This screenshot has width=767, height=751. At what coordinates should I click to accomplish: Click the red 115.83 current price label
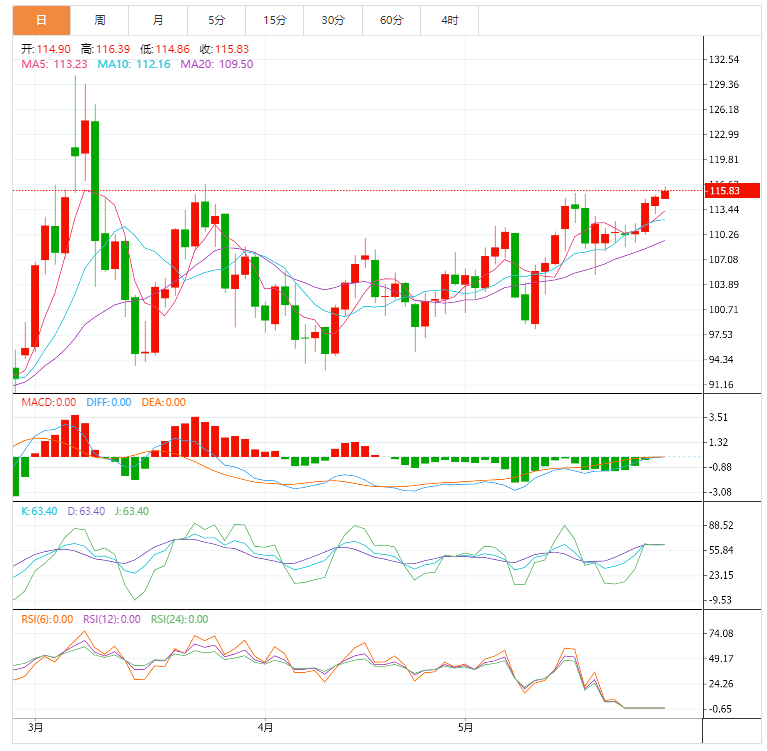coord(732,191)
